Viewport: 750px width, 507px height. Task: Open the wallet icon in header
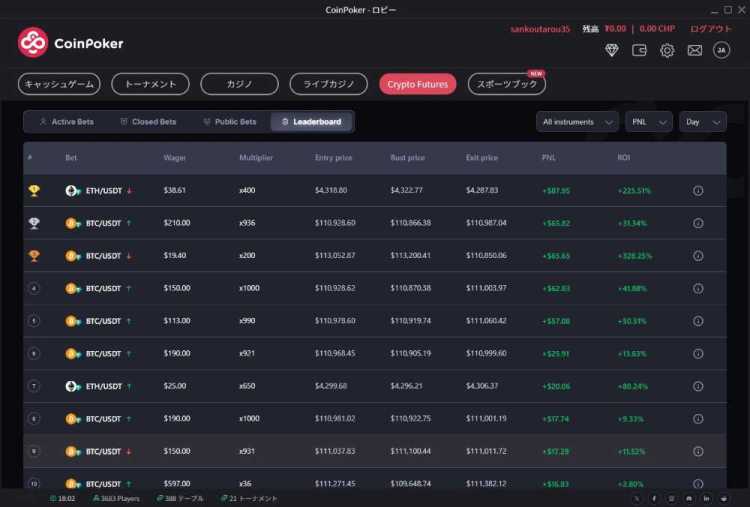[640, 50]
